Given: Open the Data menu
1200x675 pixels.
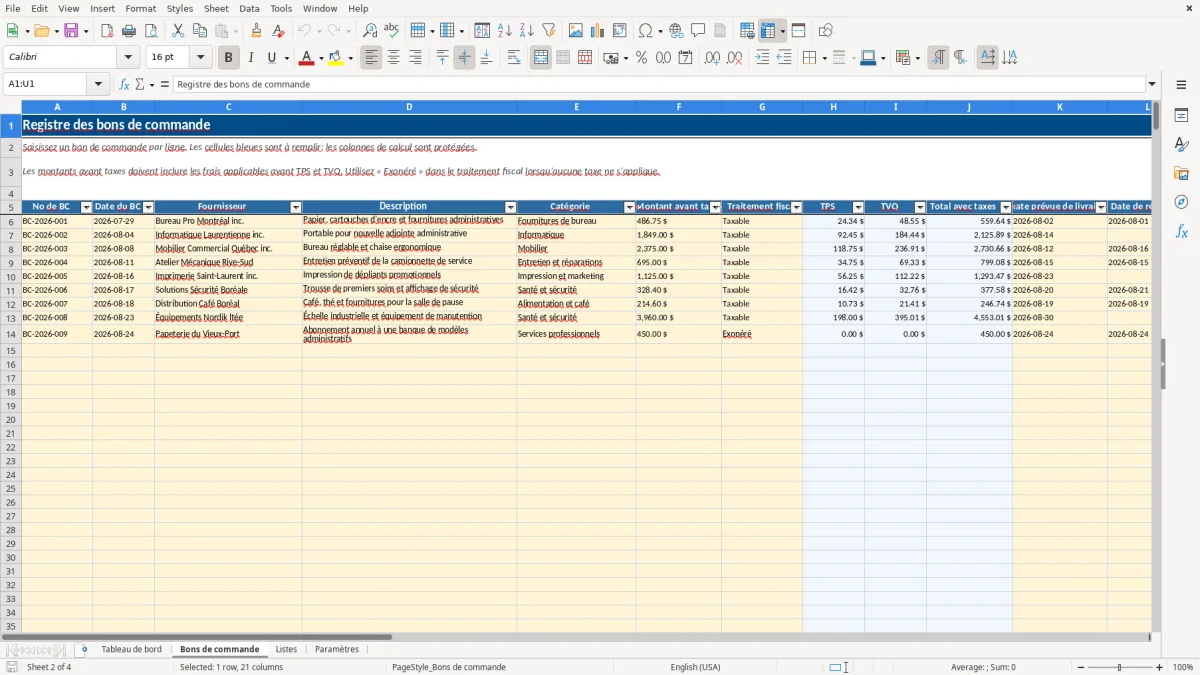Looking at the screenshot, I should click(x=249, y=8).
